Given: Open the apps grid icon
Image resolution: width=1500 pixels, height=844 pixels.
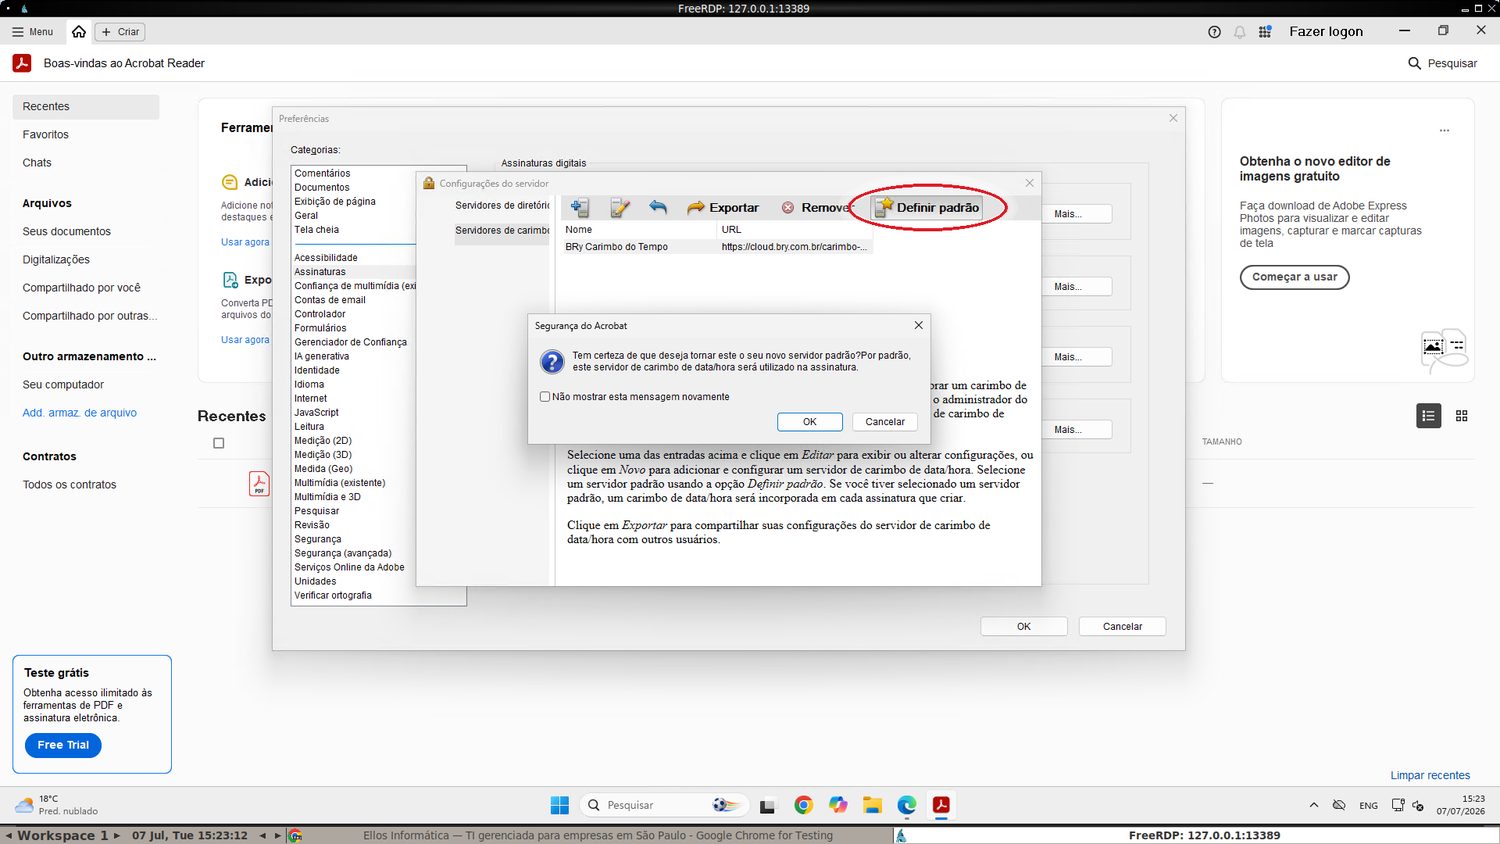Looking at the screenshot, I should (1265, 32).
